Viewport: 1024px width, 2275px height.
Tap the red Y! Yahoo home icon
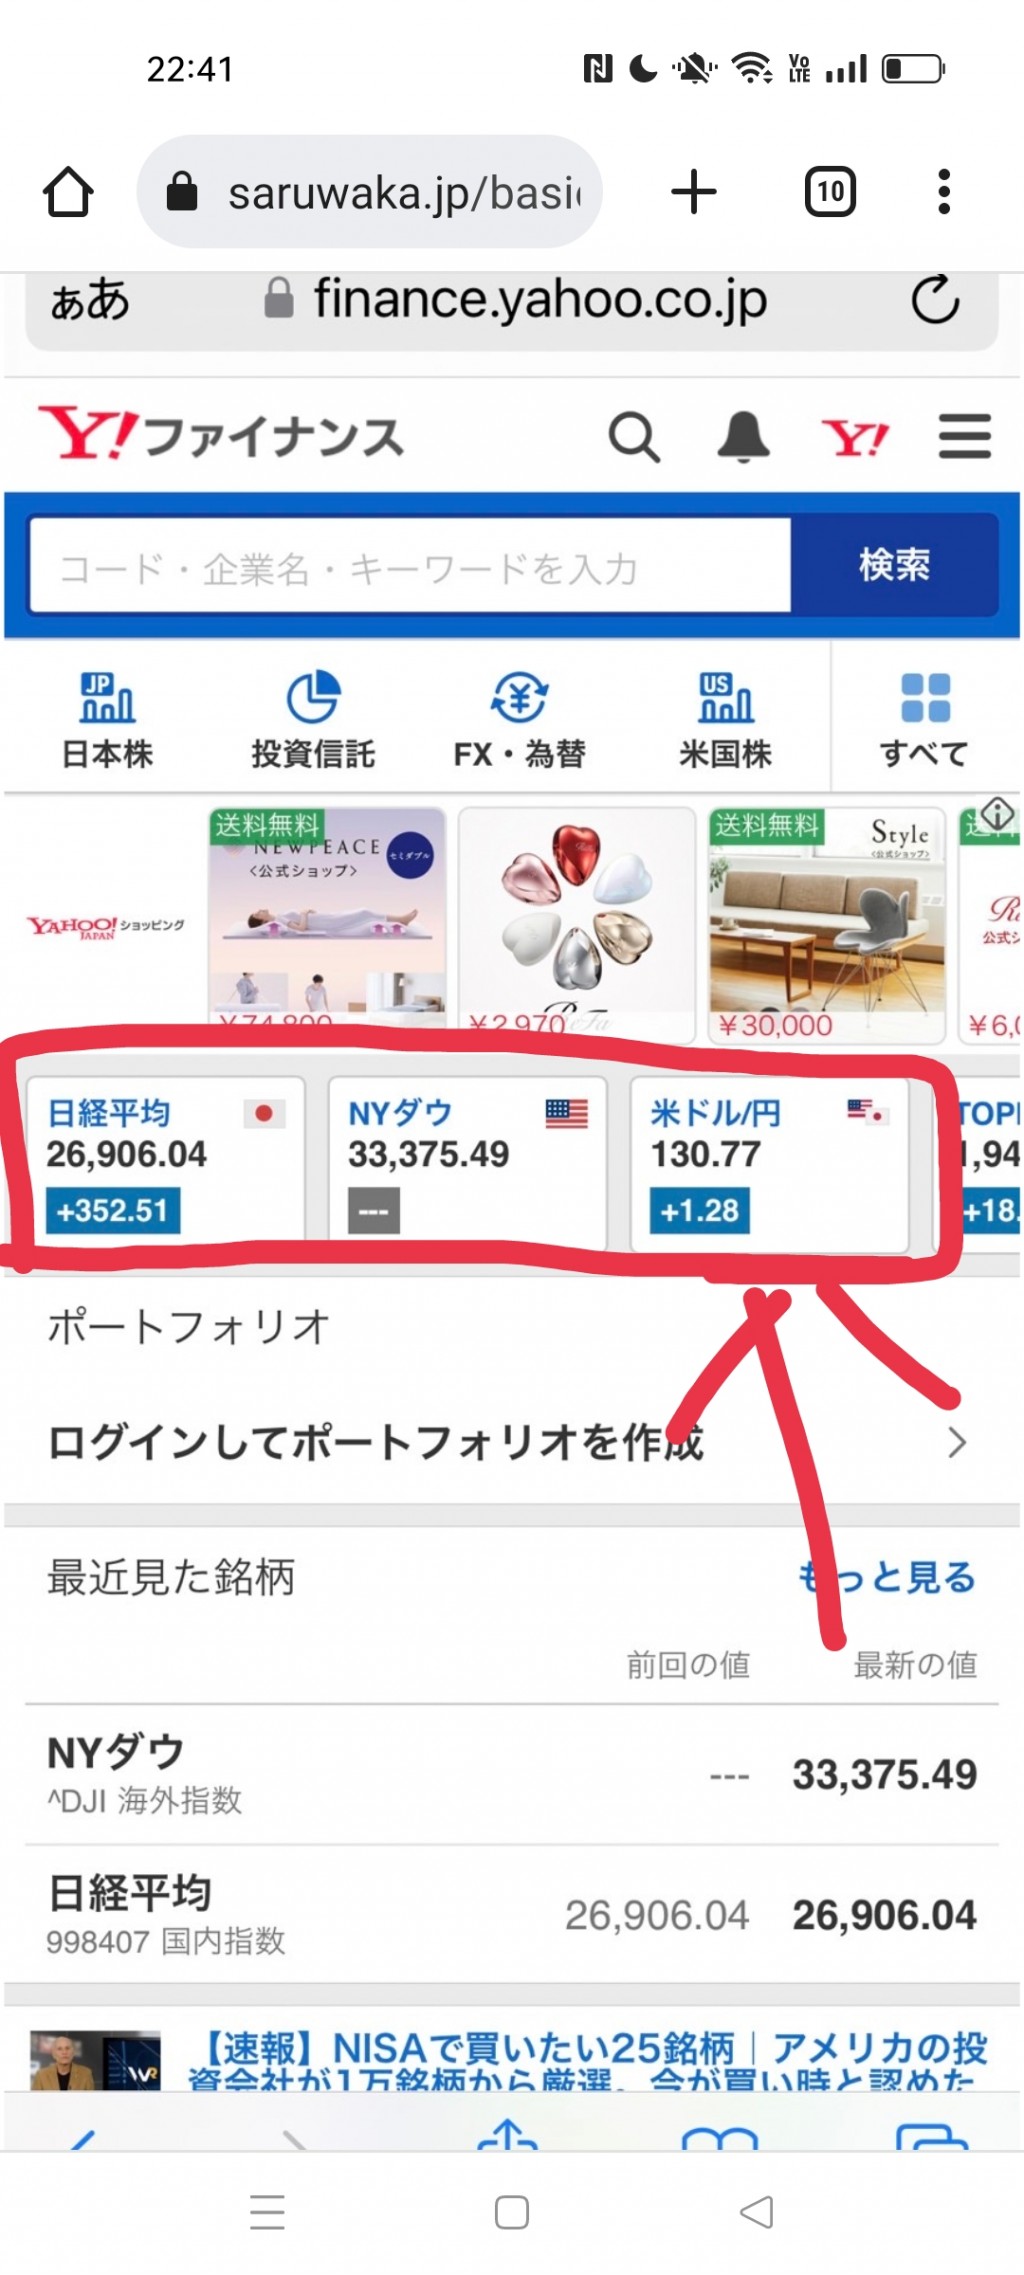point(855,438)
